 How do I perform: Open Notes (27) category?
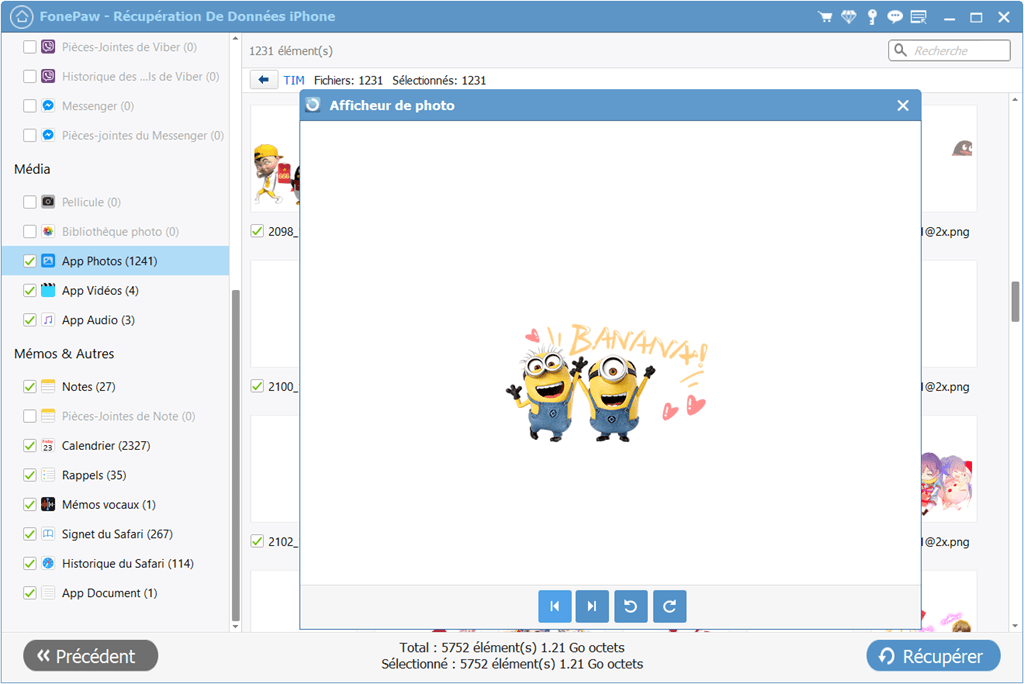pyautogui.click(x=116, y=386)
